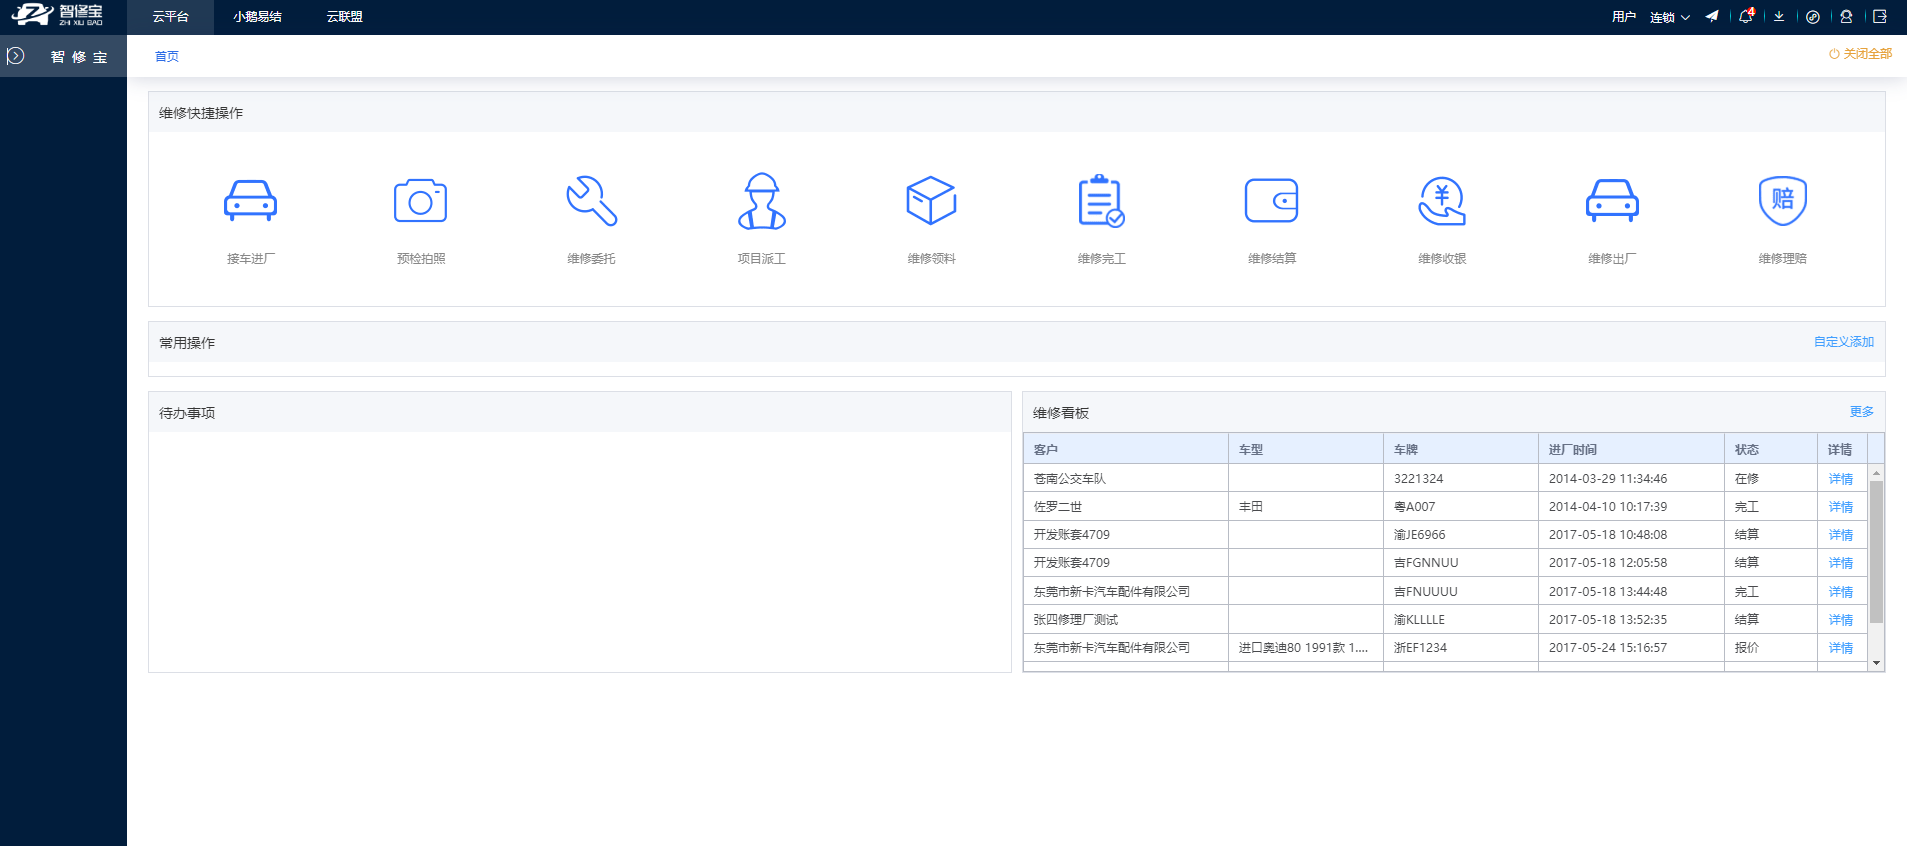Open the 智修宝 sidebar menu item
Screen dimensions: 1907x846
coord(79,57)
